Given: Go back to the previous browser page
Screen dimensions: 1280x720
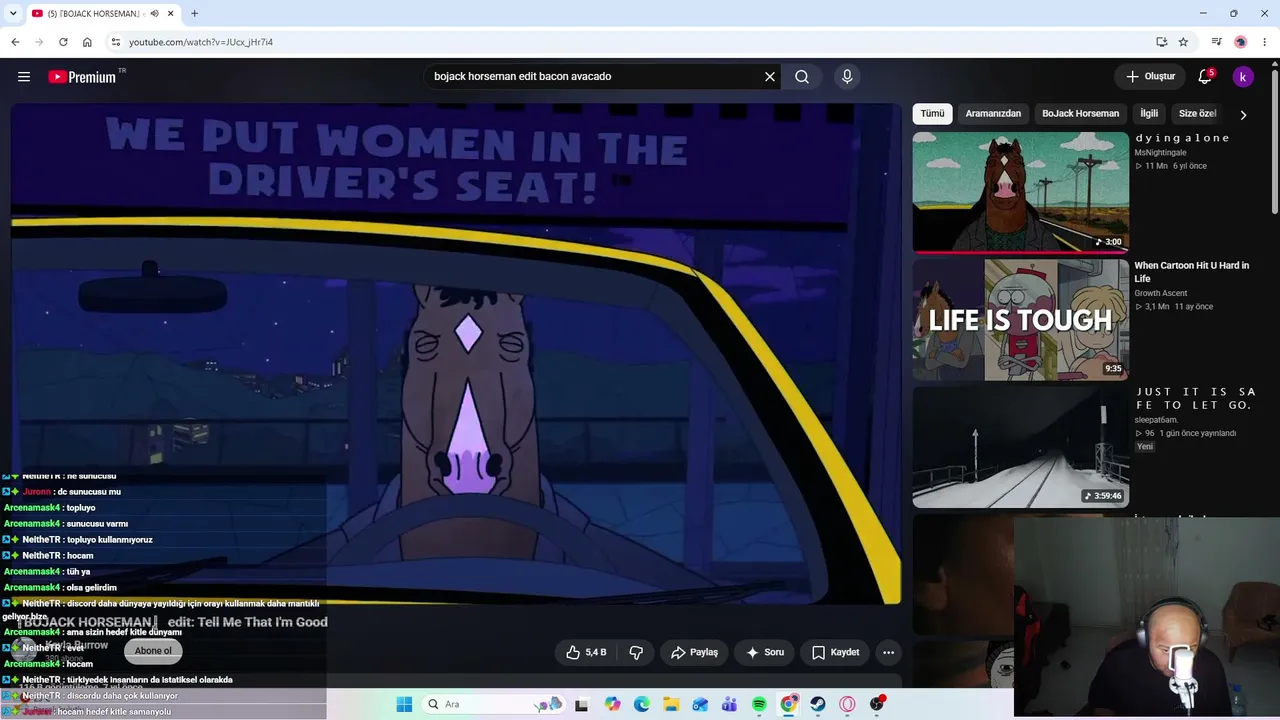Looking at the screenshot, I should (x=15, y=42).
